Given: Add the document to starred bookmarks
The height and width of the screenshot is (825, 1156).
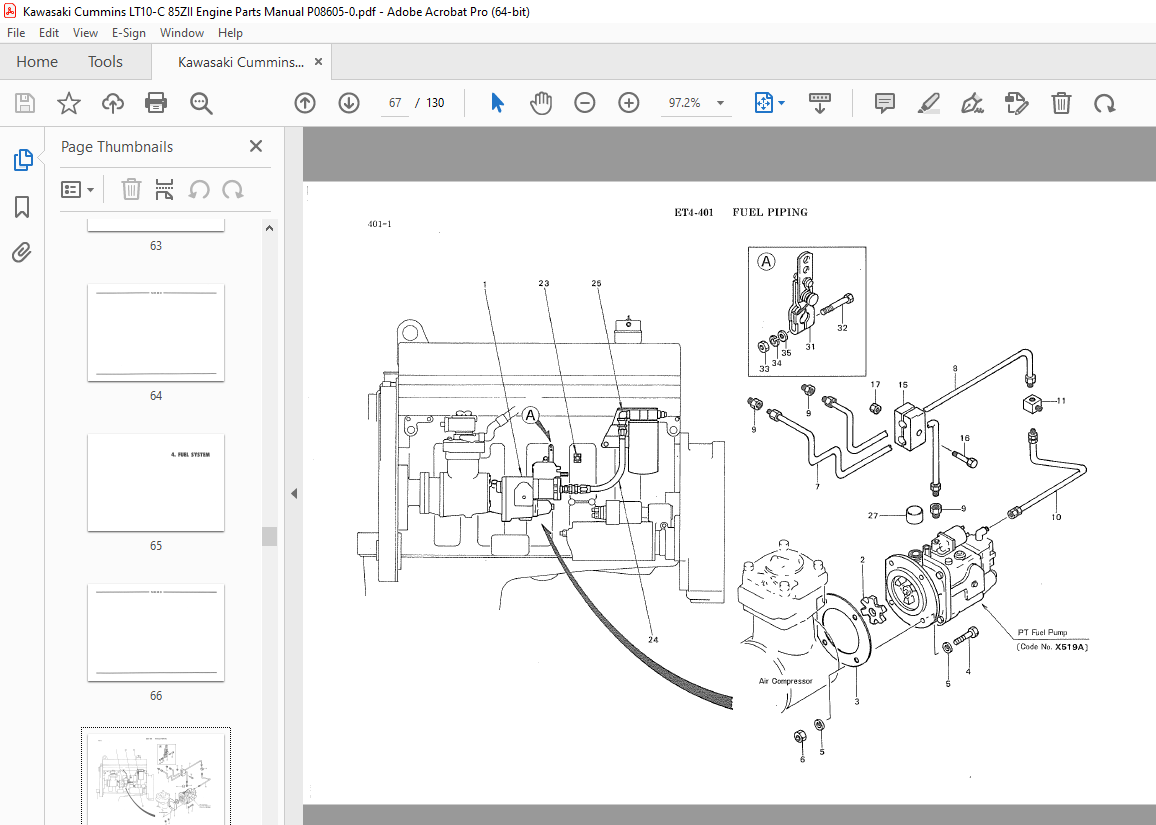Looking at the screenshot, I should [x=69, y=103].
